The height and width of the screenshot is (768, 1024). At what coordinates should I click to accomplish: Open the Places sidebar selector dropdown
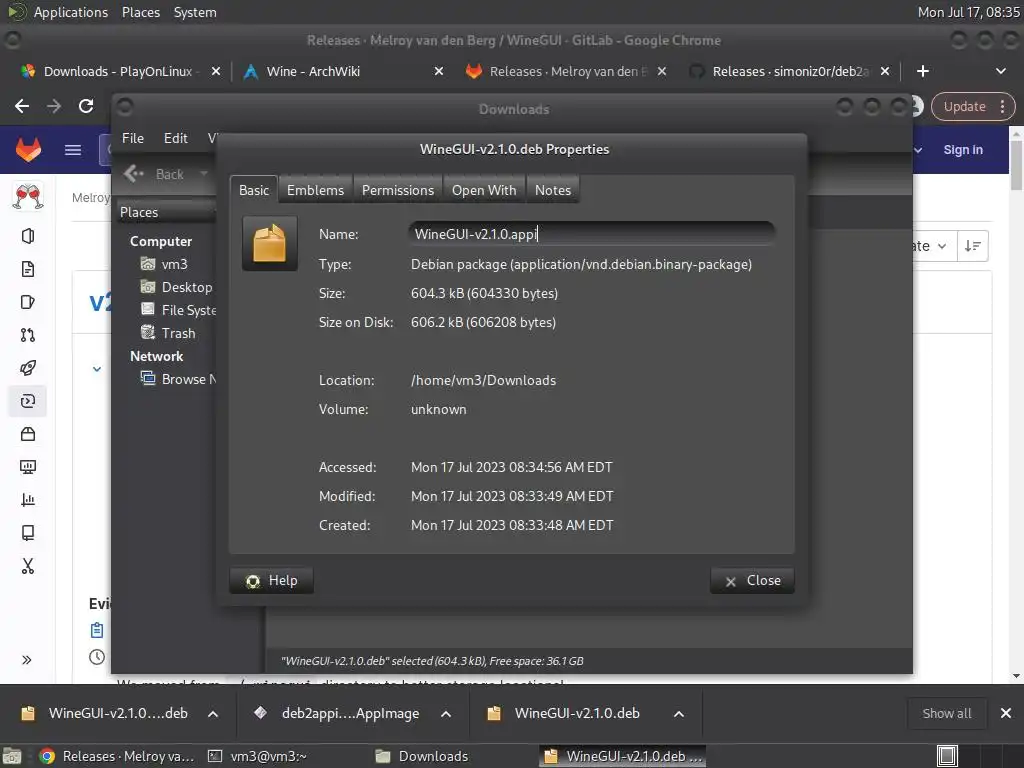[167, 212]
